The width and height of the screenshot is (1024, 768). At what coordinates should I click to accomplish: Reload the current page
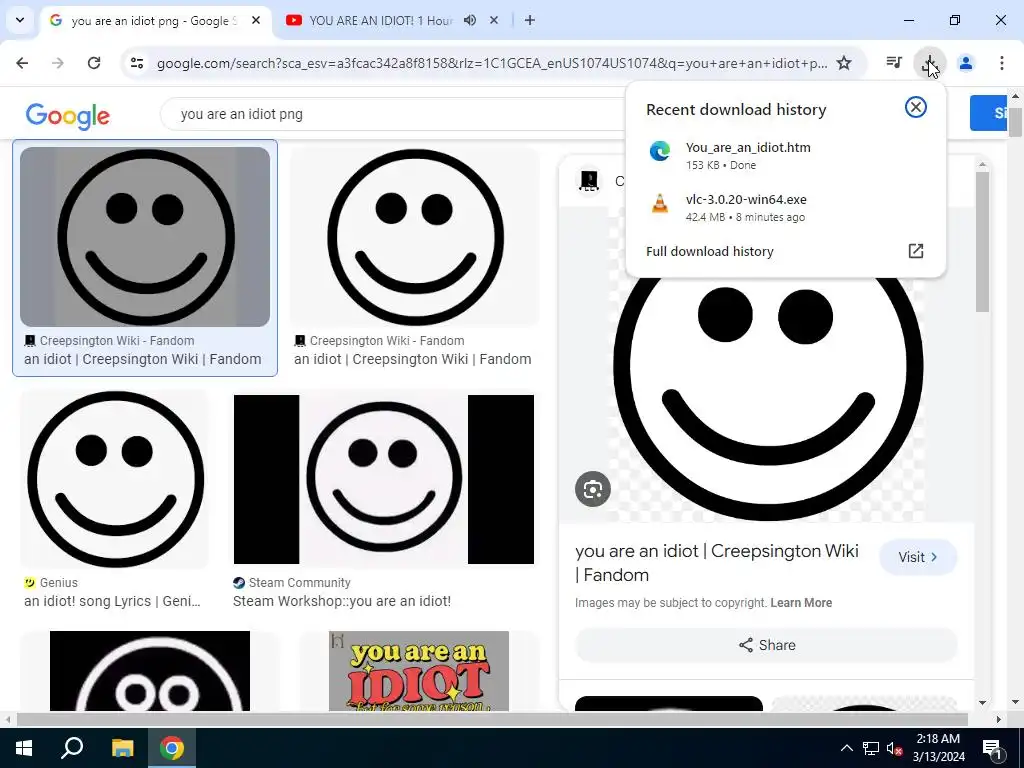[94, 63]
